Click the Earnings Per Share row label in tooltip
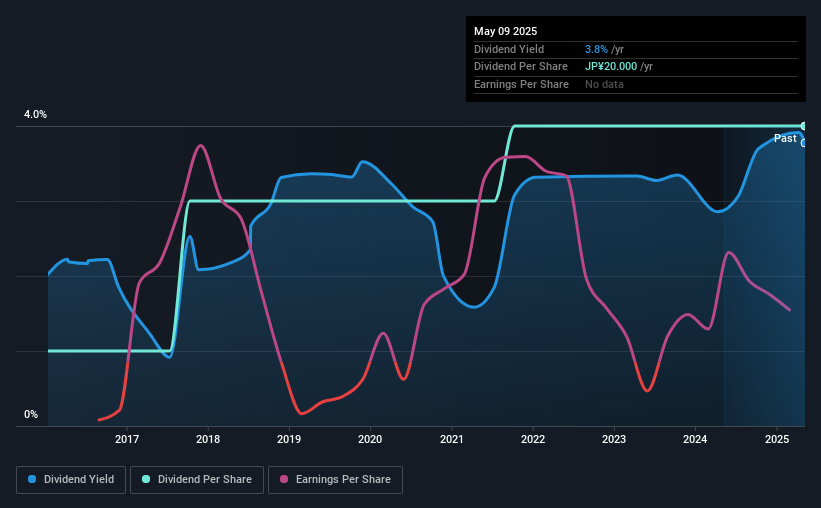This screenshot has height=508, width=821. pyautogui.click(x=521, y=84)
